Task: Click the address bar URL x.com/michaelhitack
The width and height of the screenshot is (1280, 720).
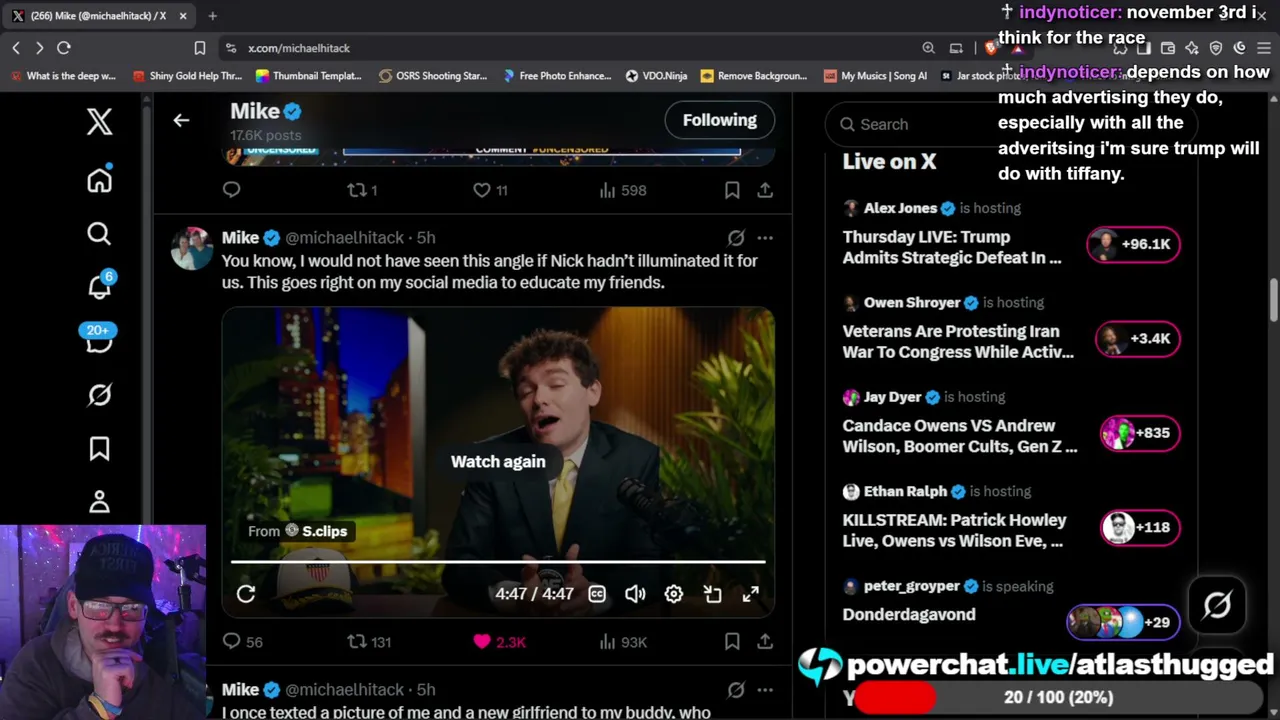Action: (x=299, y=48)
